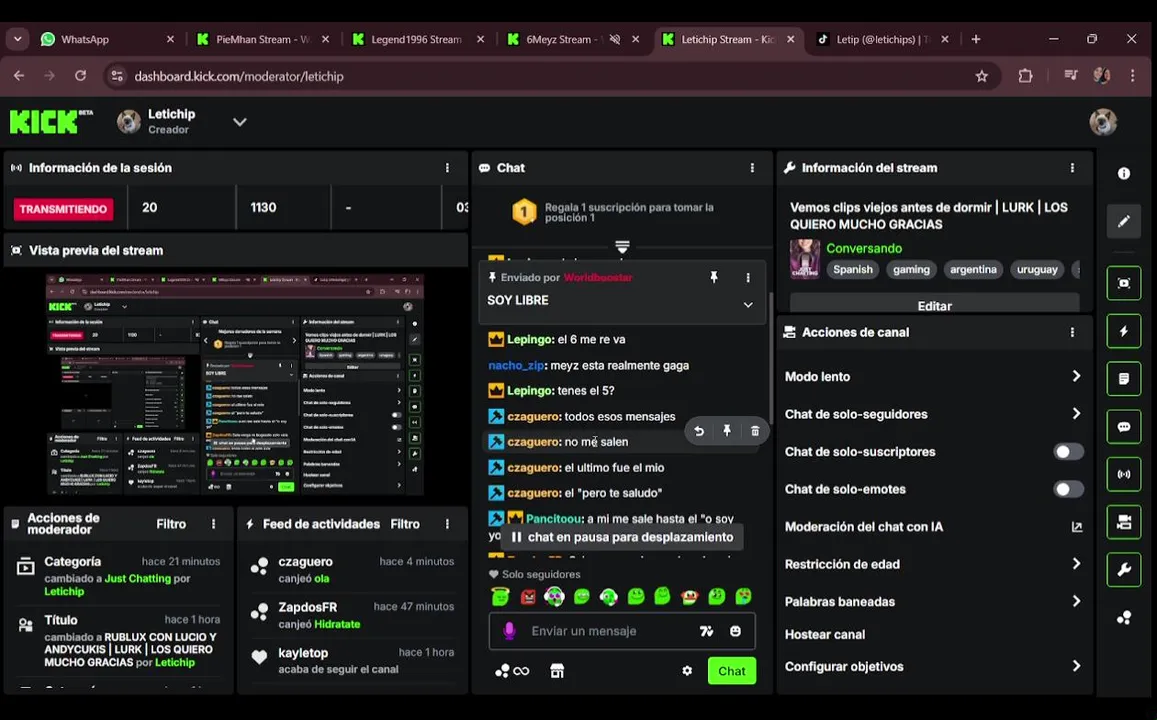Screen dimensions: 1157x720
Task: Open pinned message three-dot options
Action: pos(747,277)
